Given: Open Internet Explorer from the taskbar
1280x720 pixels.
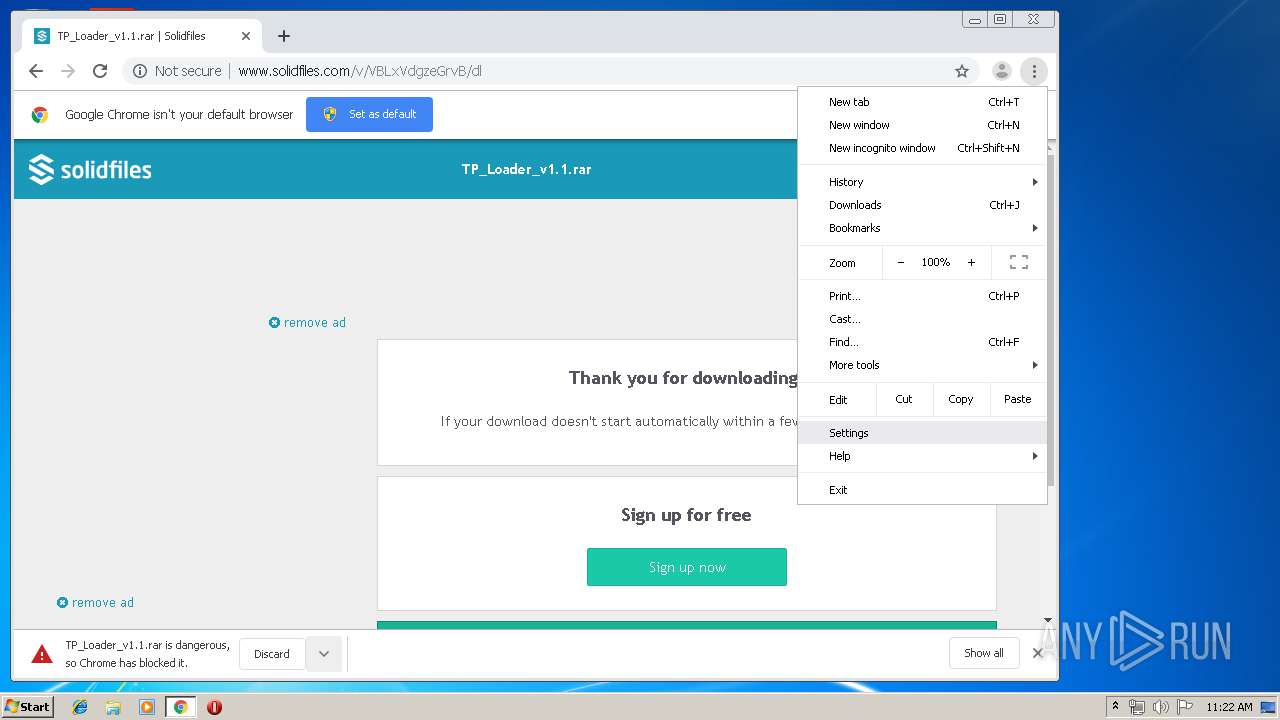Looking at the screenshot, I should (x=80, y=707).
